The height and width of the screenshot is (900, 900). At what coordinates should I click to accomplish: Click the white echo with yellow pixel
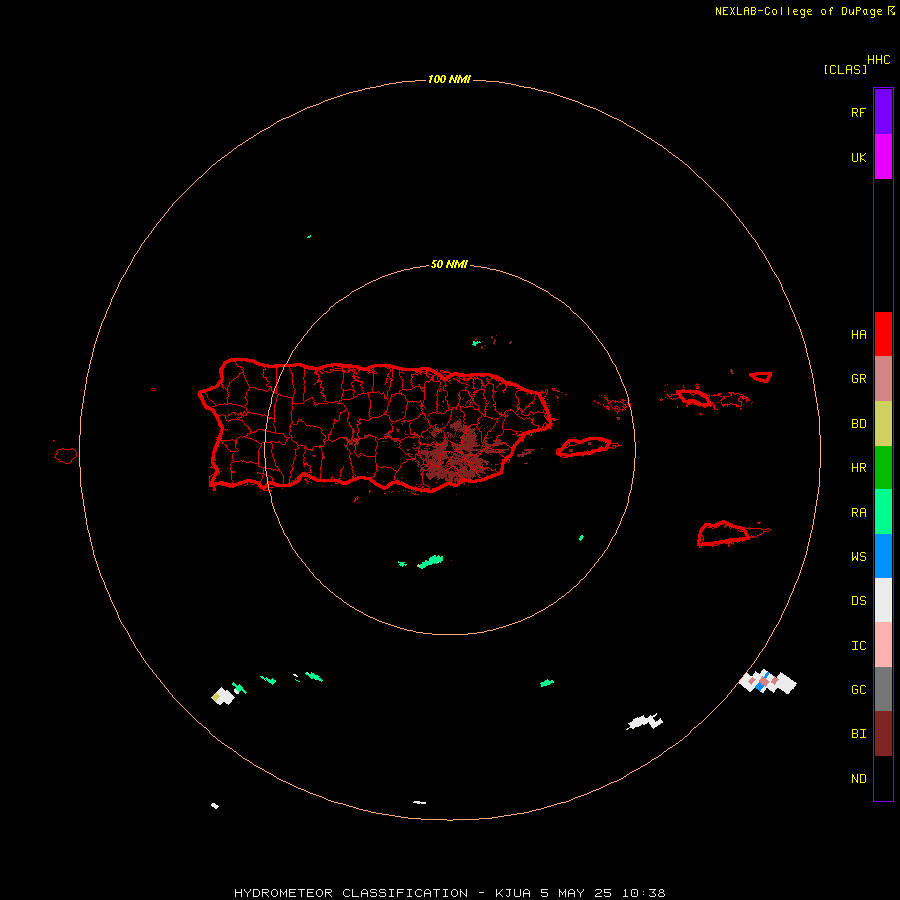point(223,696)
